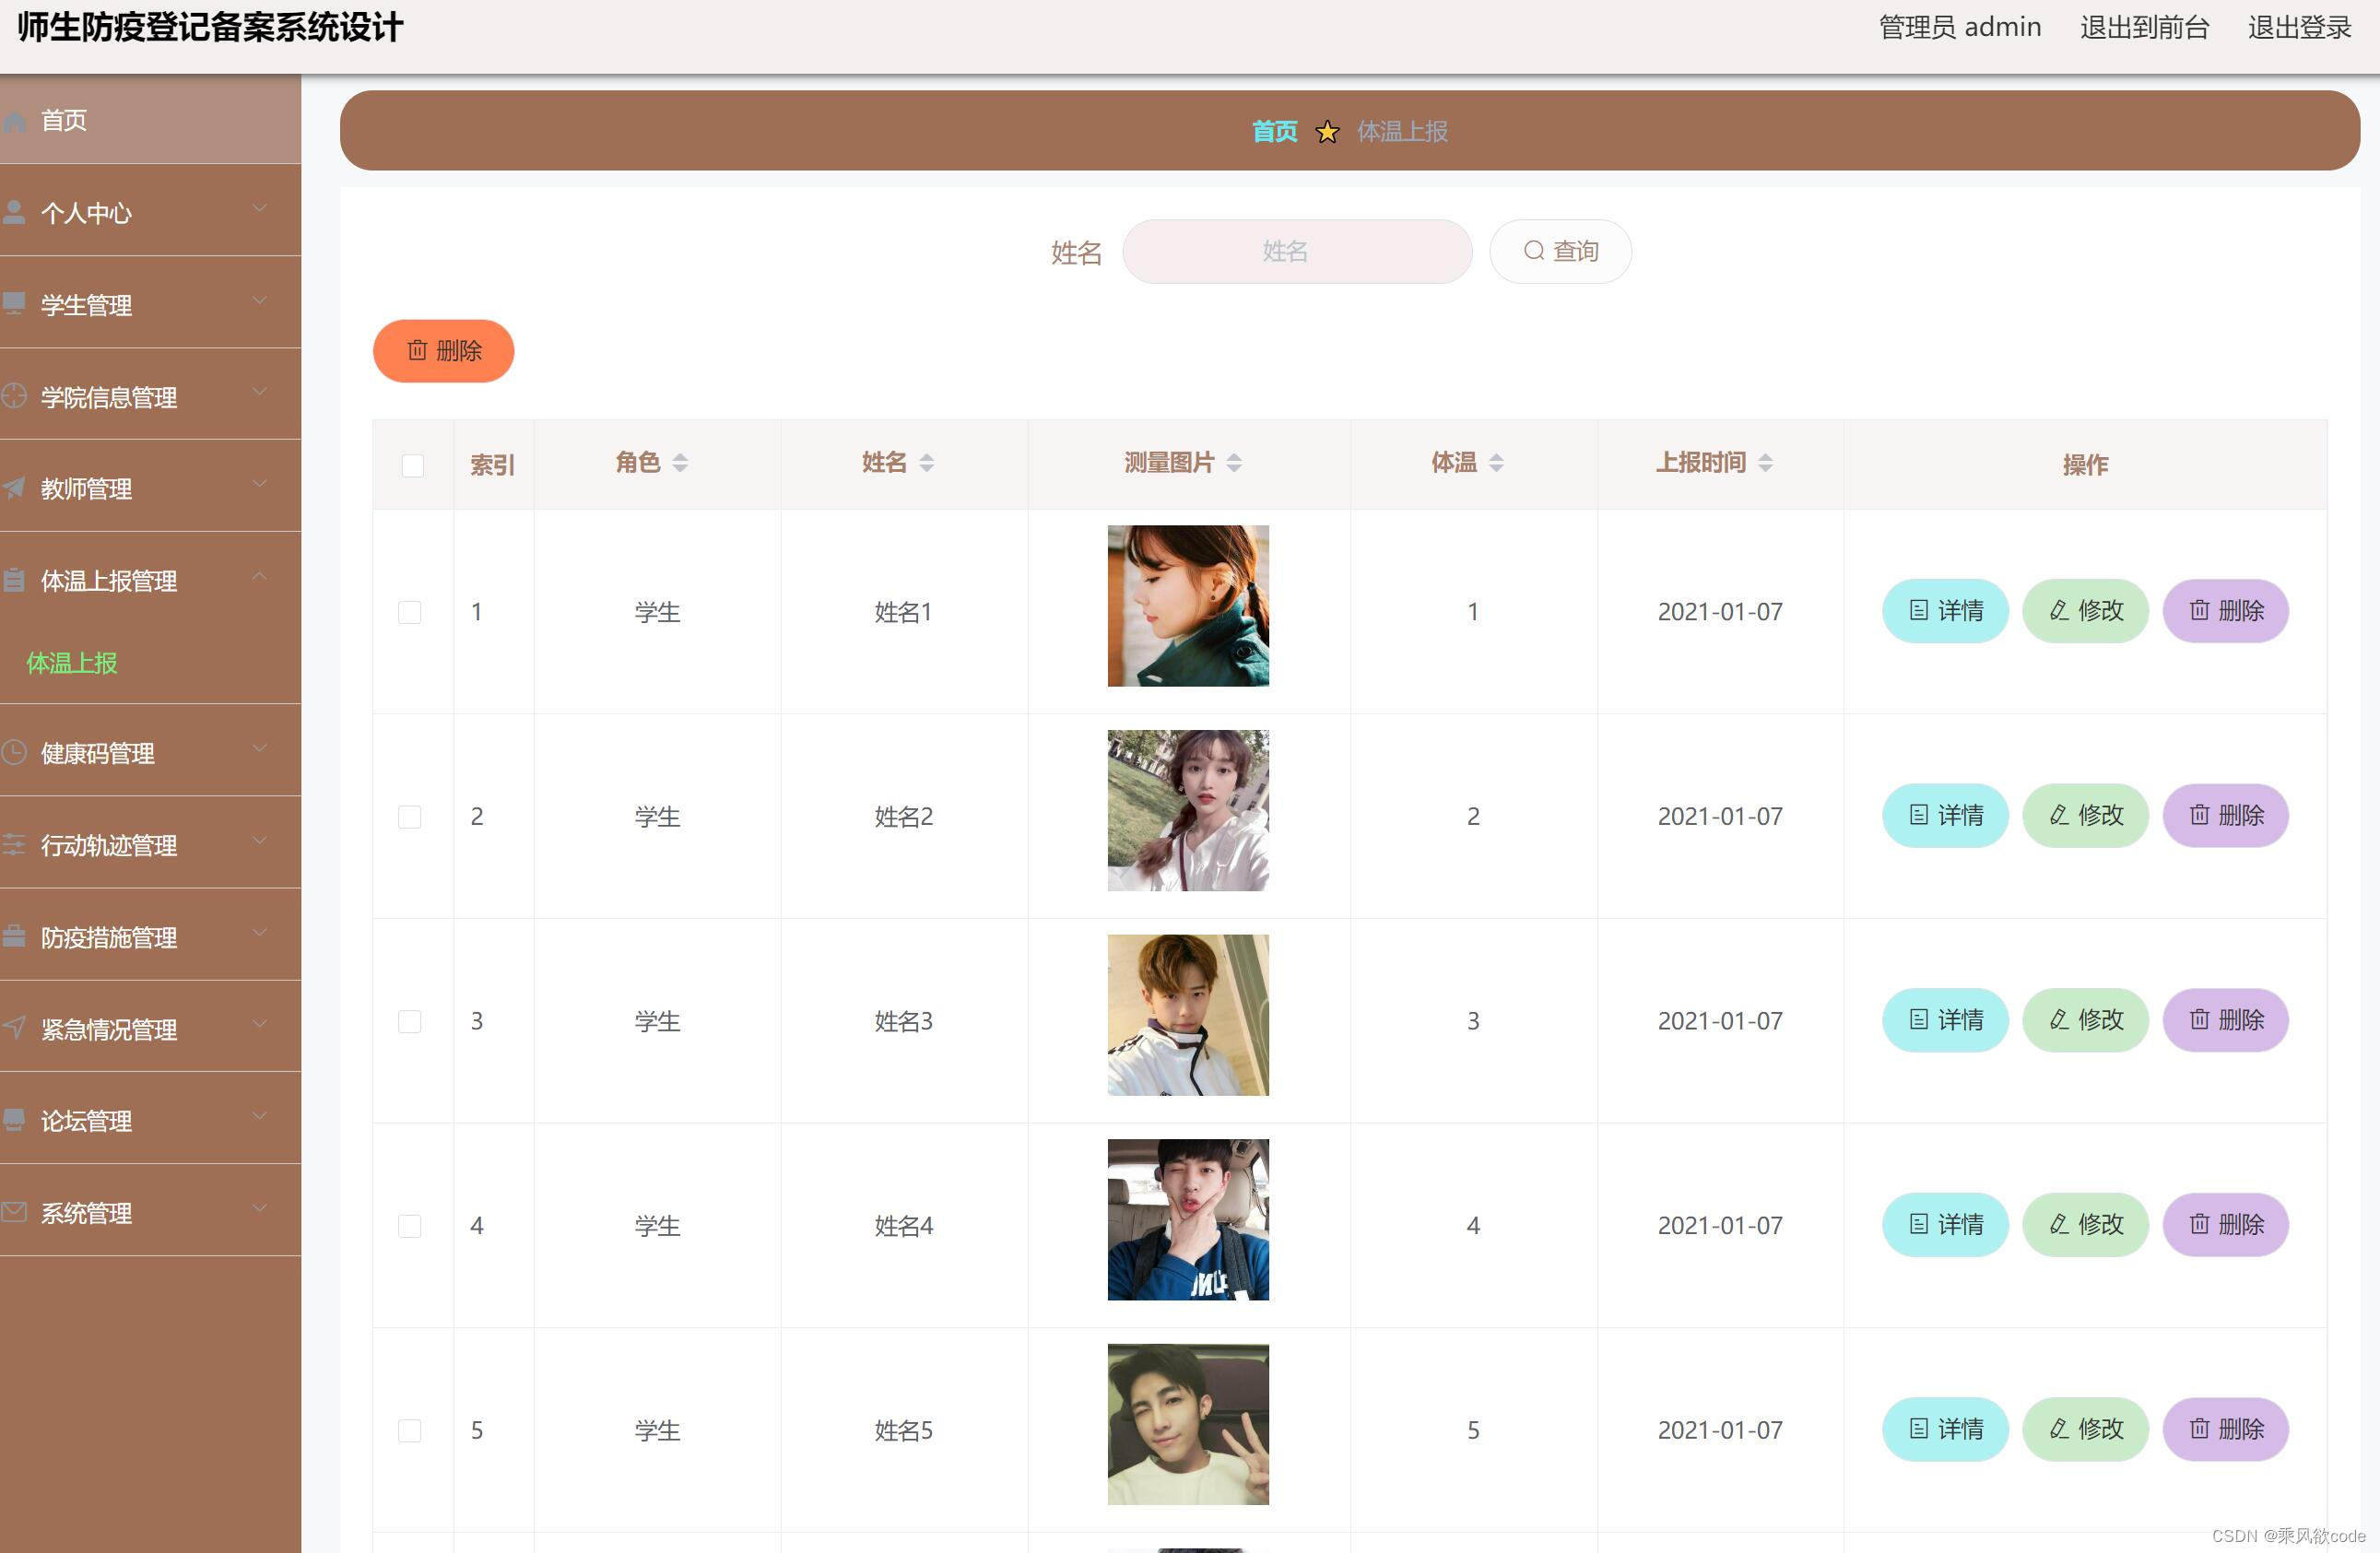Click the 姓名 search input field

[x=1296, y=252]
